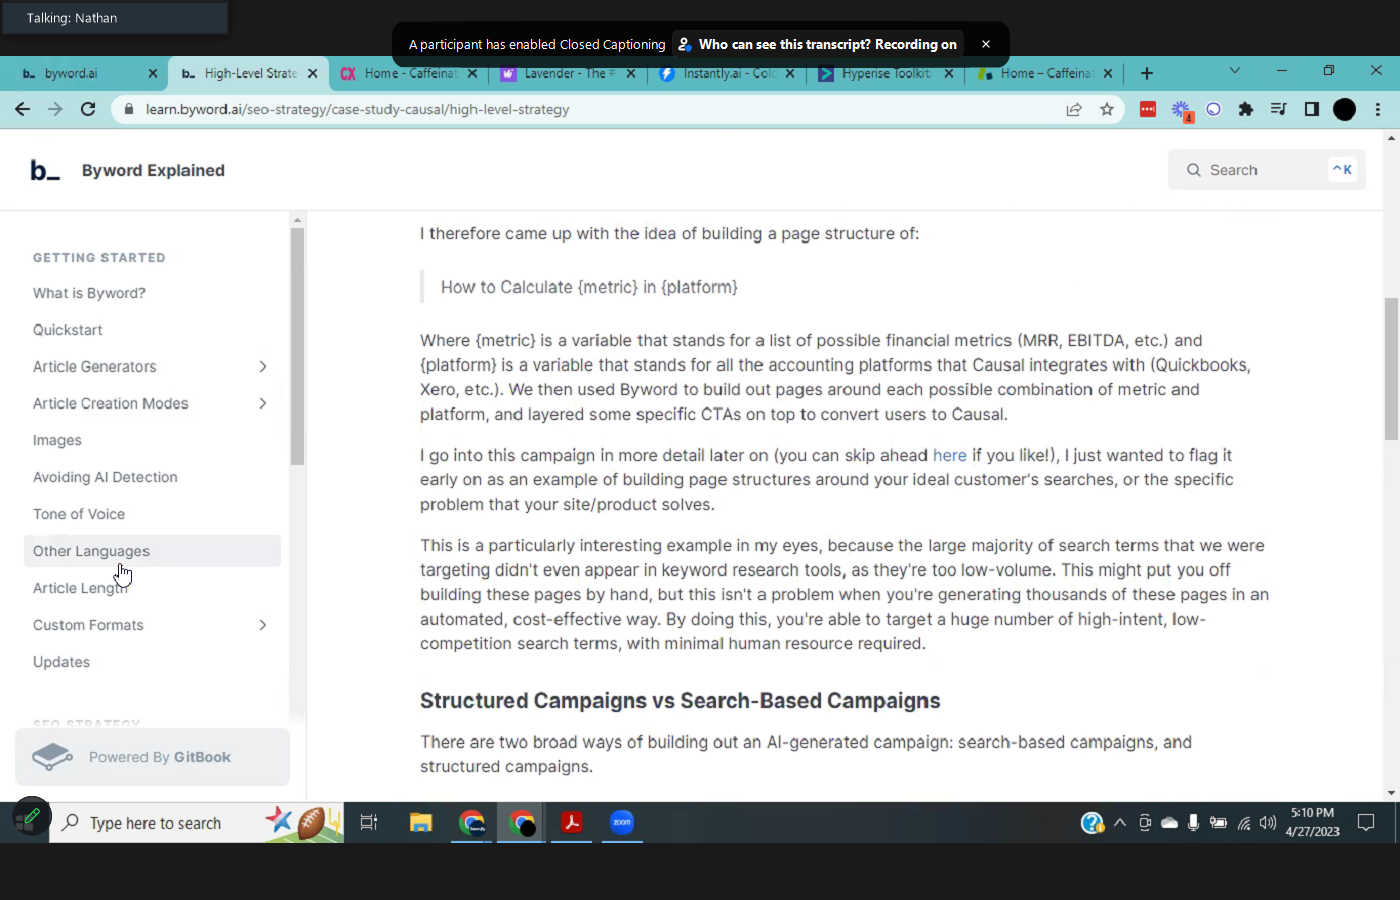
Task: Switch to the Lavender browser tab
Action: point(565,73)
